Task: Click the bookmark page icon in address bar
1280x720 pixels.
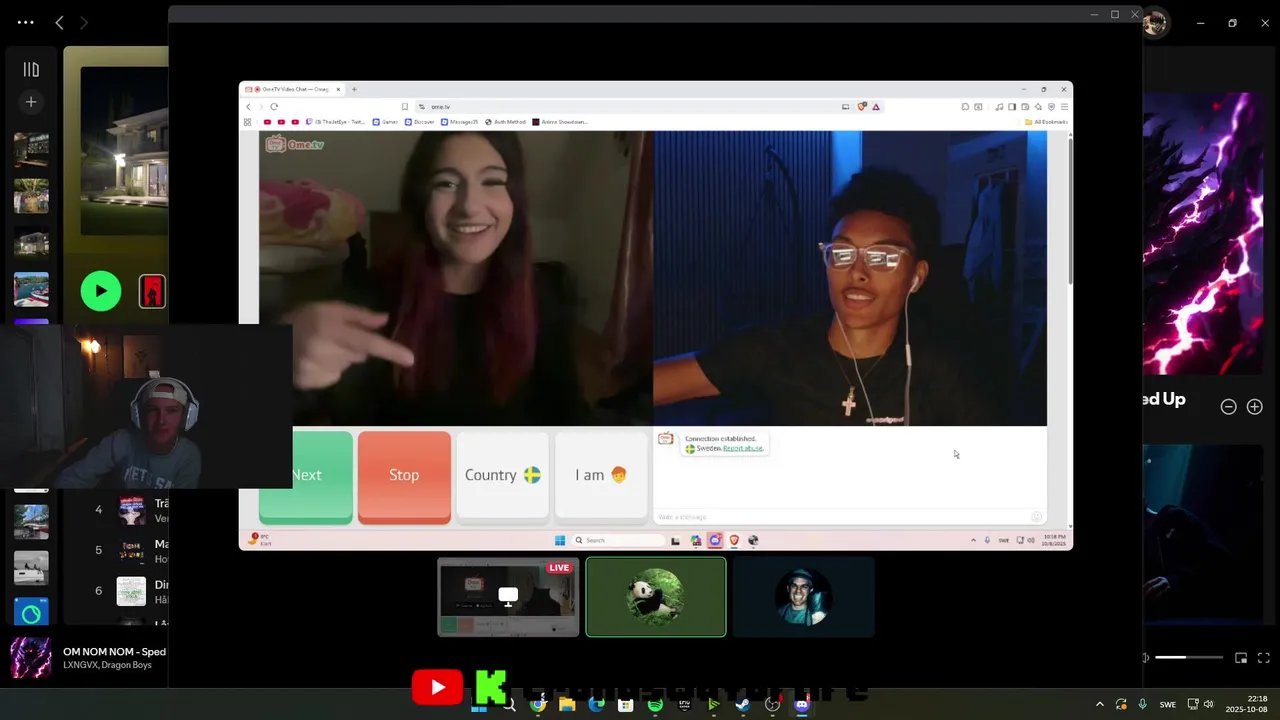Action: [x=405, y=107]
